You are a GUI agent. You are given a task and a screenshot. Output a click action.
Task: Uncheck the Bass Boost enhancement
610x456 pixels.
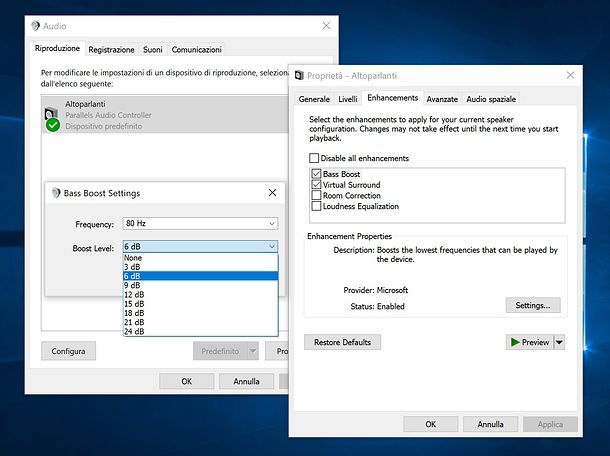point(316,174)
